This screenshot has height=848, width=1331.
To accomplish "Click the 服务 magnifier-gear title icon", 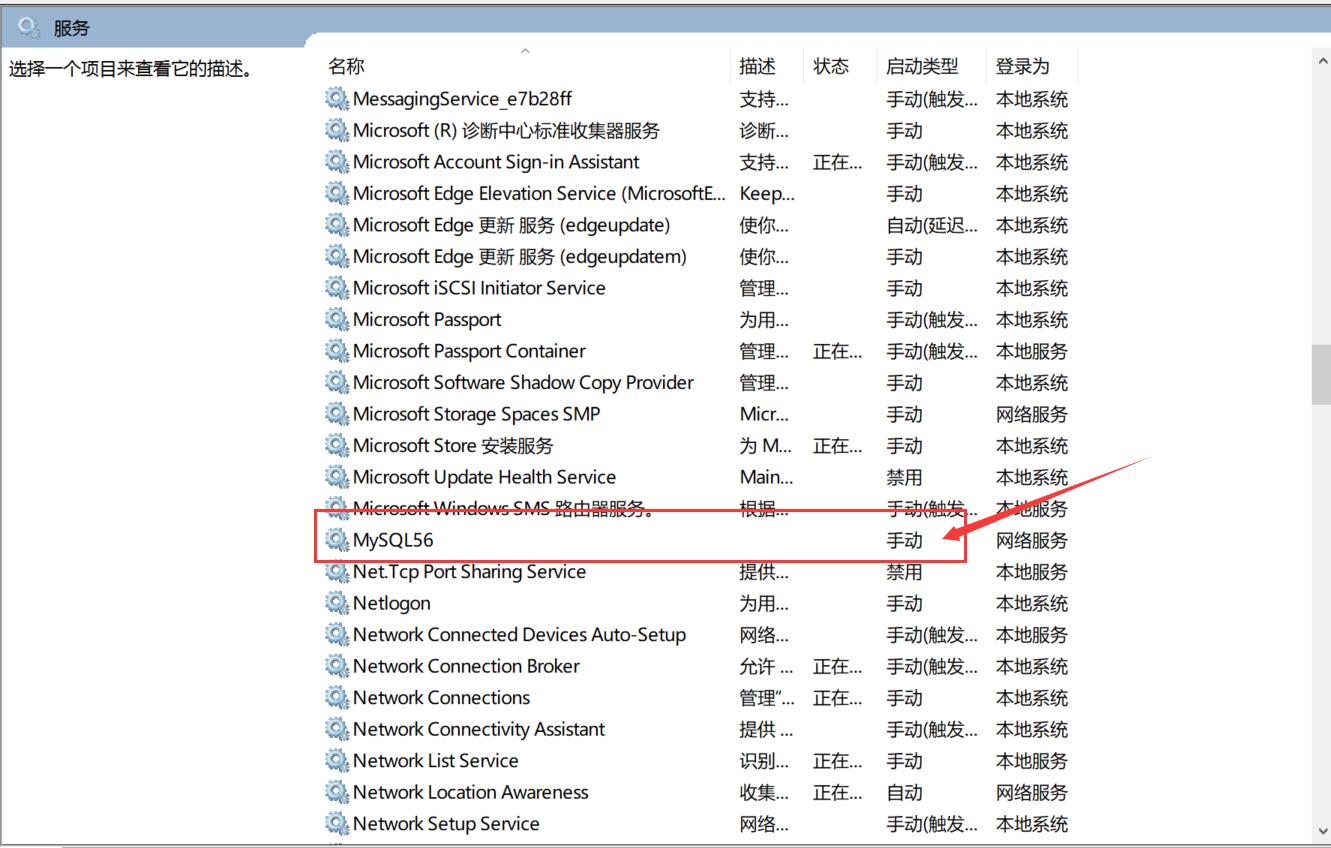I will point(29,27).
